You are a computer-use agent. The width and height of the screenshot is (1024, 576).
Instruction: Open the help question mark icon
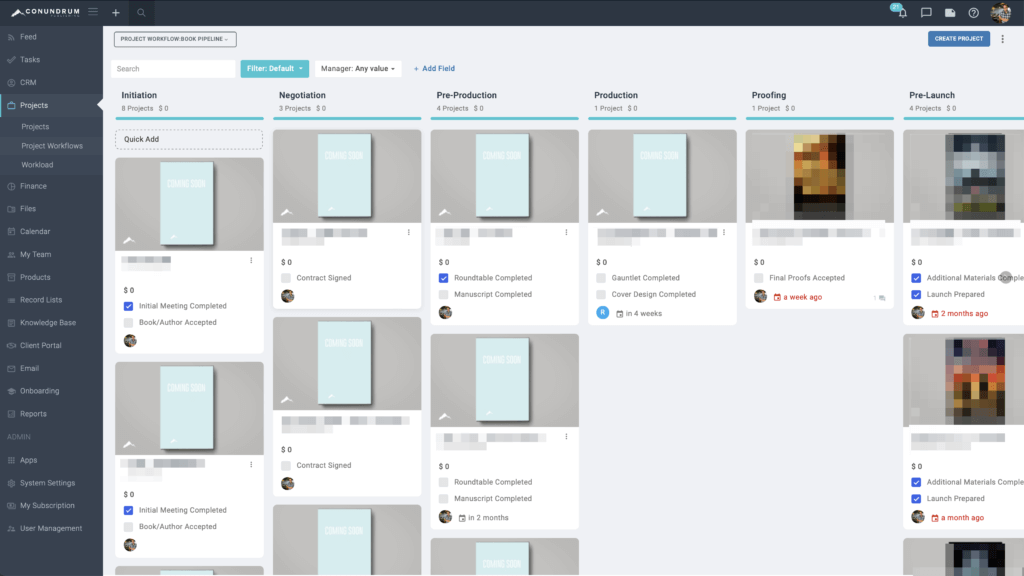point(974,12)
